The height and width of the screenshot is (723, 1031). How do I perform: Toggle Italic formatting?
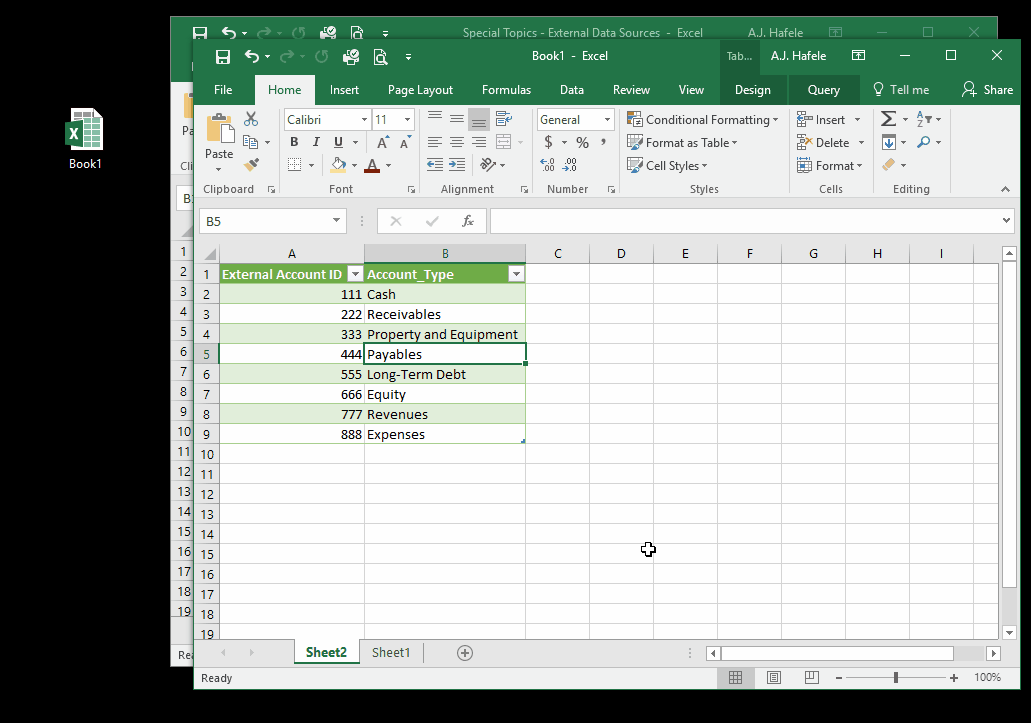tap(316, 142)
